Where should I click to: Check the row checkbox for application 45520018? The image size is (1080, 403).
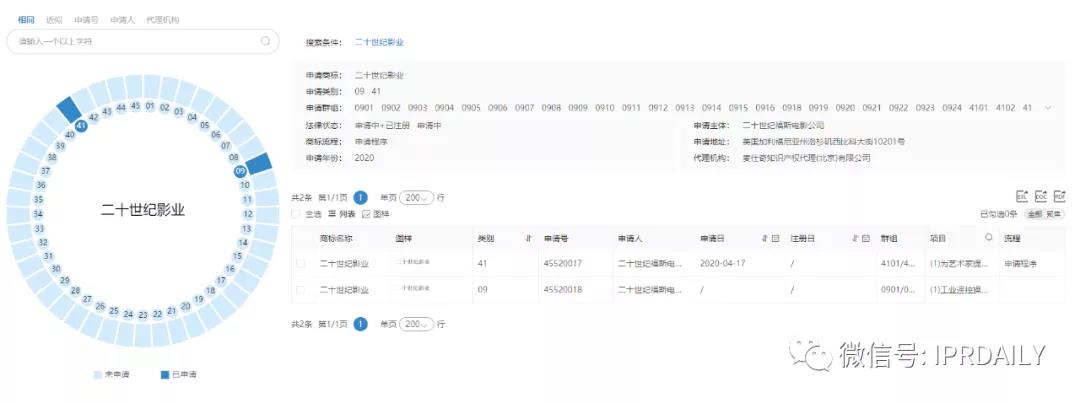coord(300,290)
